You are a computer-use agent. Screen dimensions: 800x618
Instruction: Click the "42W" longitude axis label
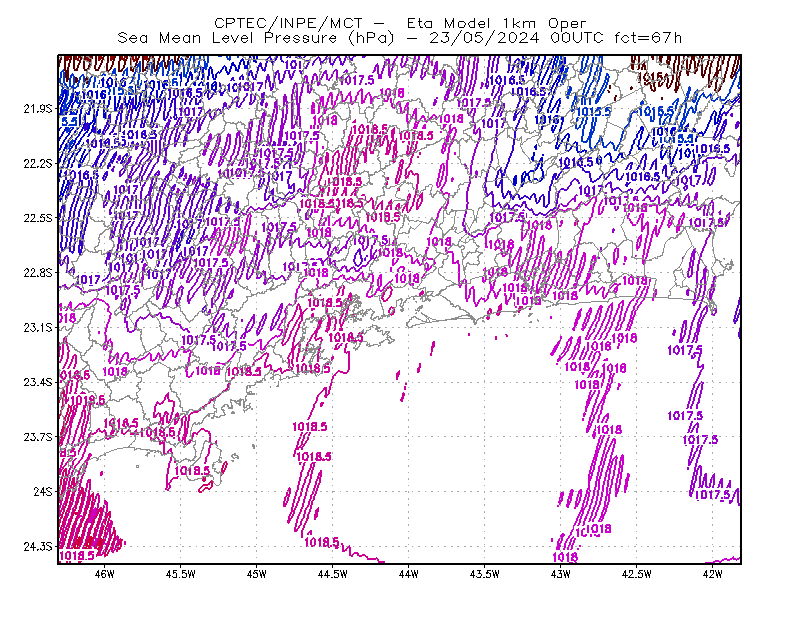[712, 574]
